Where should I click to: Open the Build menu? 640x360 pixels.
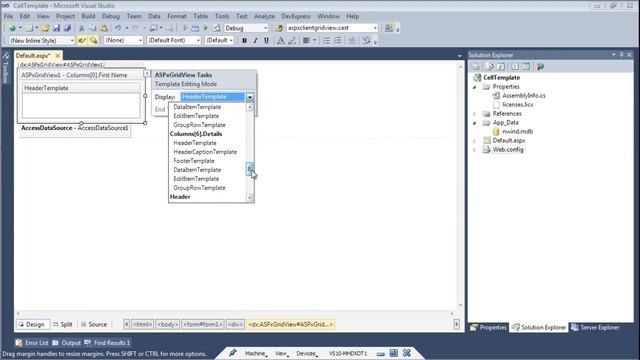coord(88,16)
